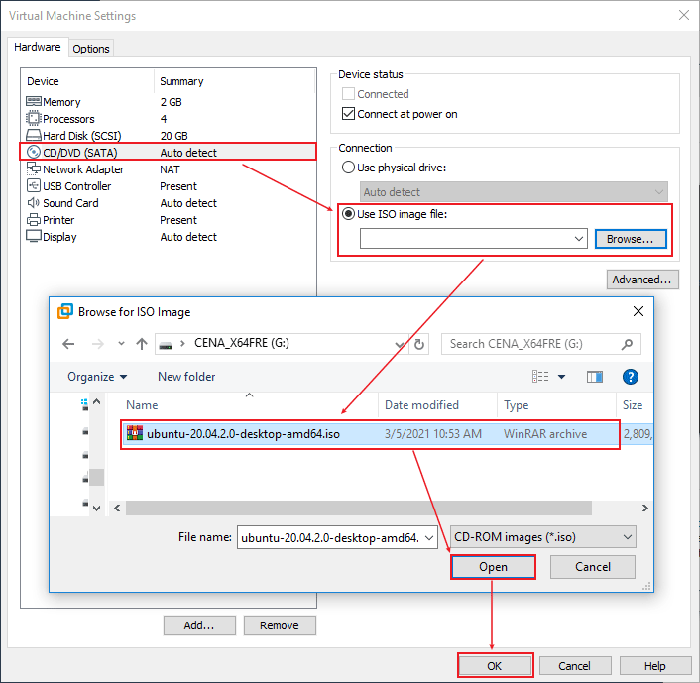
Task: Select the CD/DVD (SATA) disc icon
Action: pos(33,153)
